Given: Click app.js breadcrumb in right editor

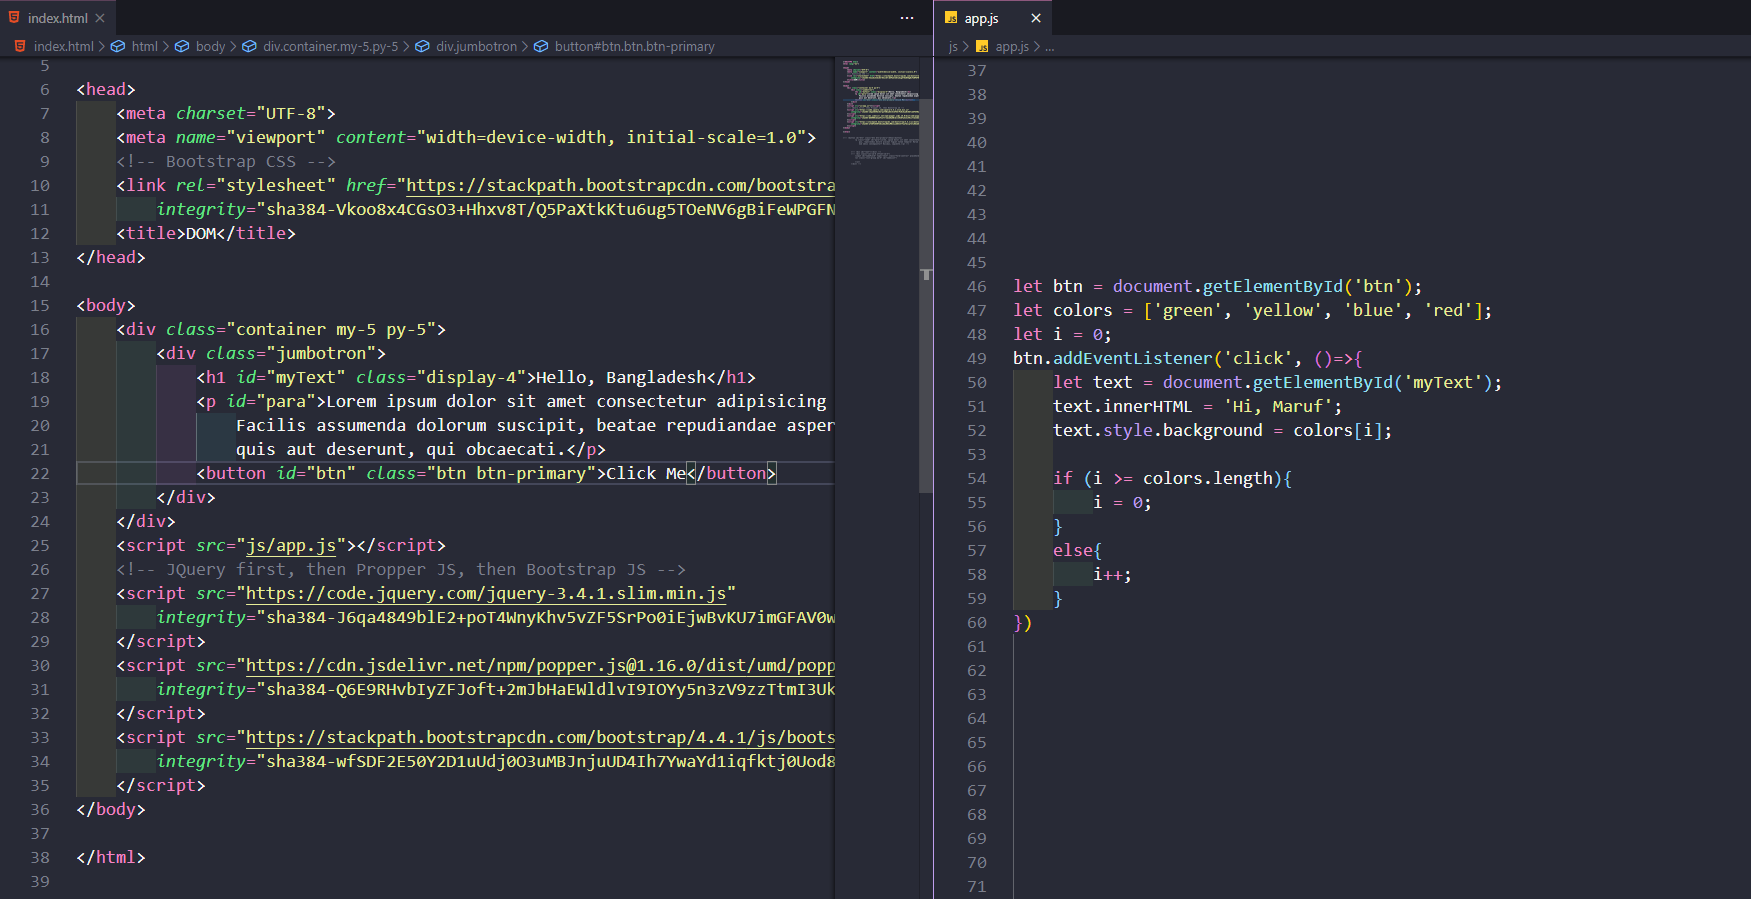Looking at the screenshot, I should click(1011, 46).
